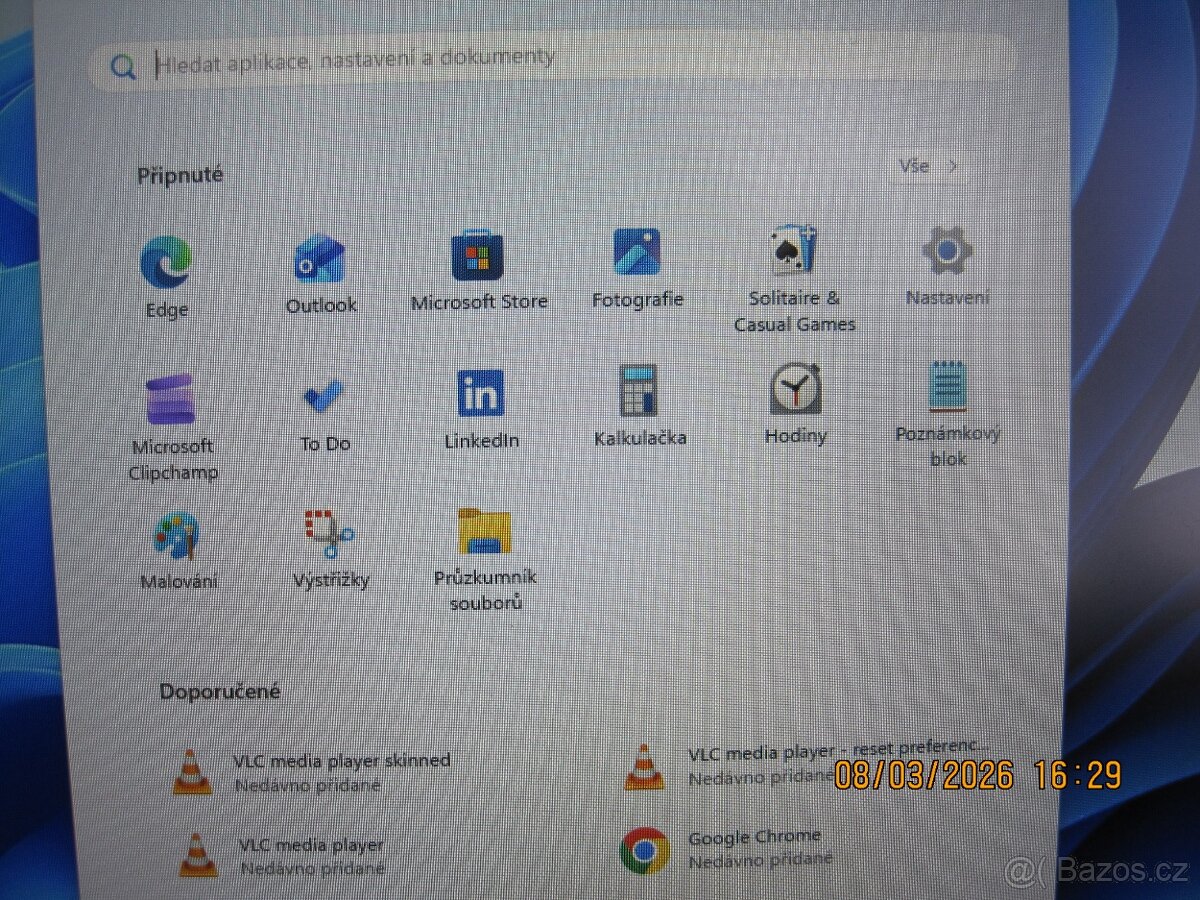1200x900 pixels.
Task: Open the Hodiny clock app
Action: [795, 390]
